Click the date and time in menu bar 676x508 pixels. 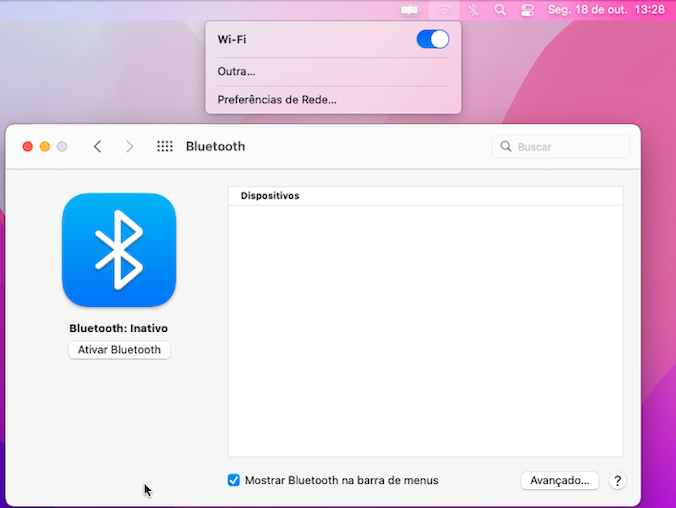606,9
